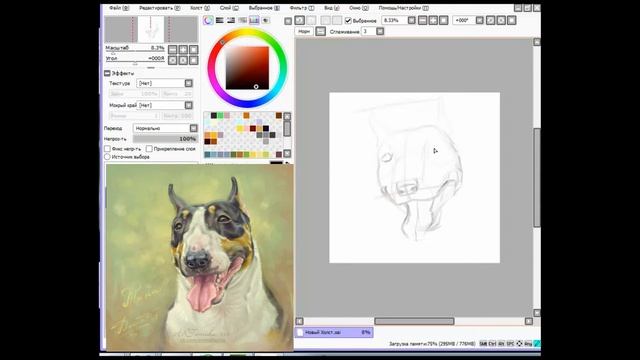Toggle the HSV slider panel icon
The image size is (640, 360).
[231, 20]
